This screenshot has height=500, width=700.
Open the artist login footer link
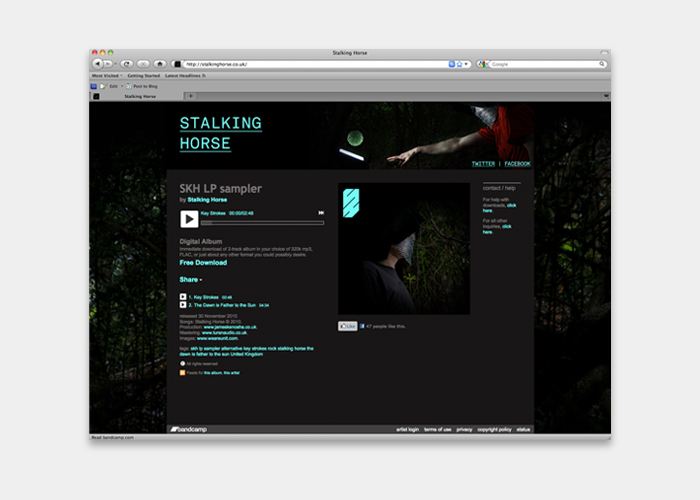[x=408, y=429]
